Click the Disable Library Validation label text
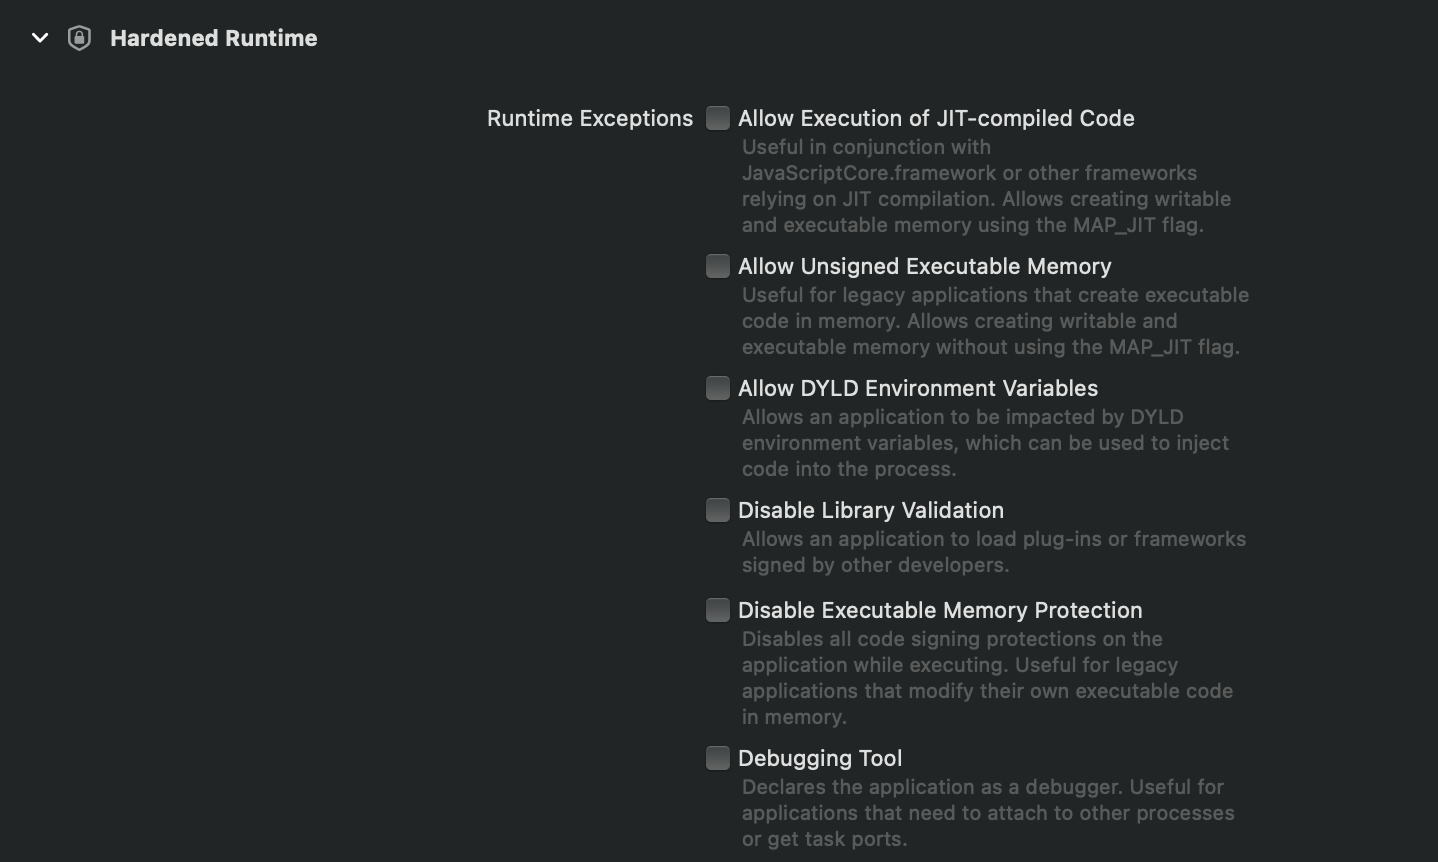 tap(871, 510)
